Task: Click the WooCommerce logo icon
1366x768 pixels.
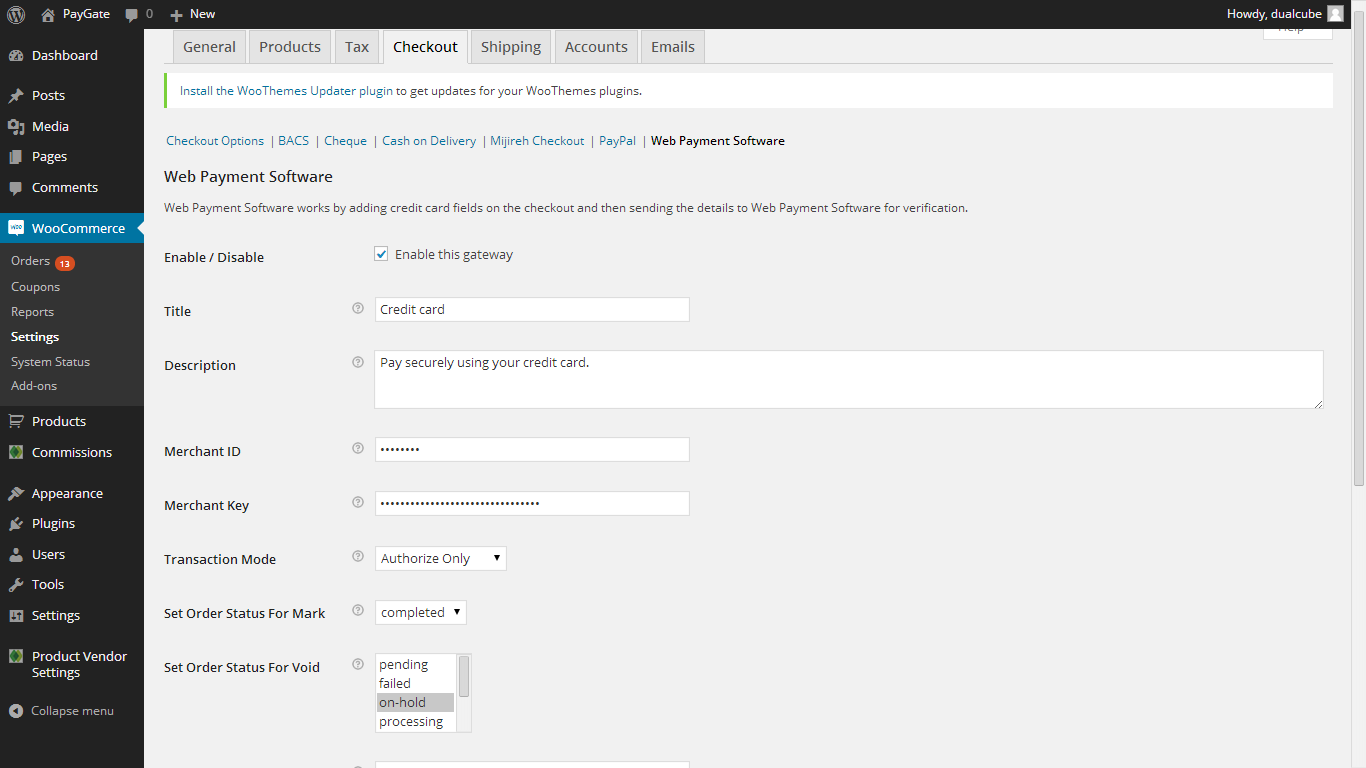Action: tap(16, 228)
